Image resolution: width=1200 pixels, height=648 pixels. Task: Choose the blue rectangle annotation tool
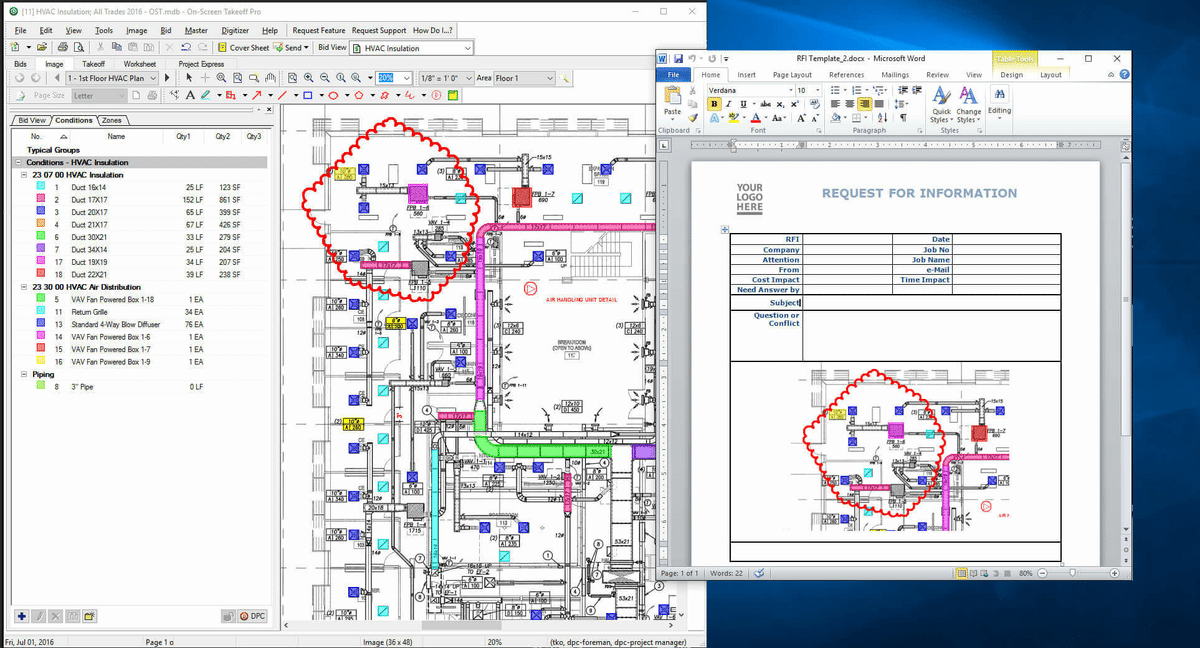pyautogui.click(x=308, y=96)
